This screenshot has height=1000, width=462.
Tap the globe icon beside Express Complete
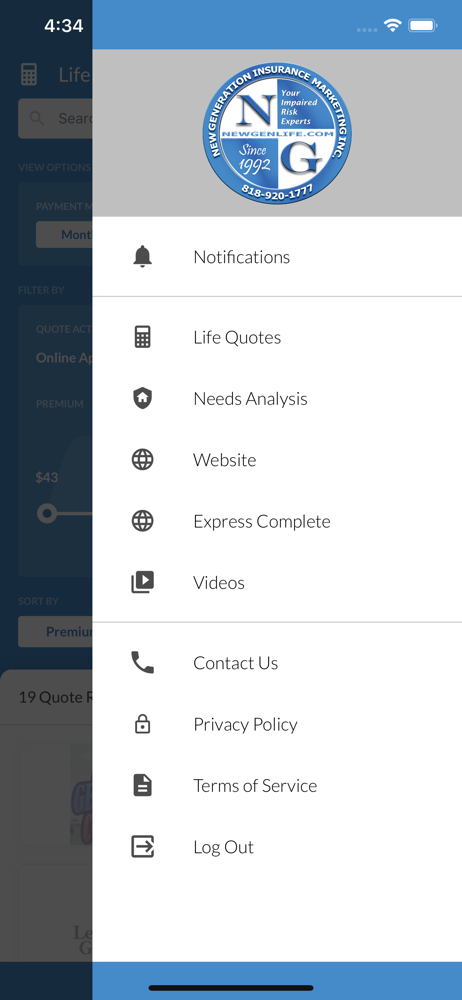point(142,520)
